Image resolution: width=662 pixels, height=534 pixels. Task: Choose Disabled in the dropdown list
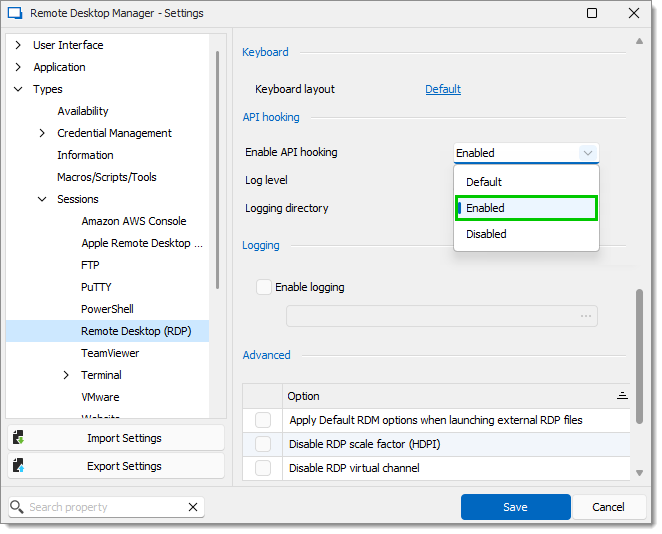pyautogui.click(x=526, y=234)
